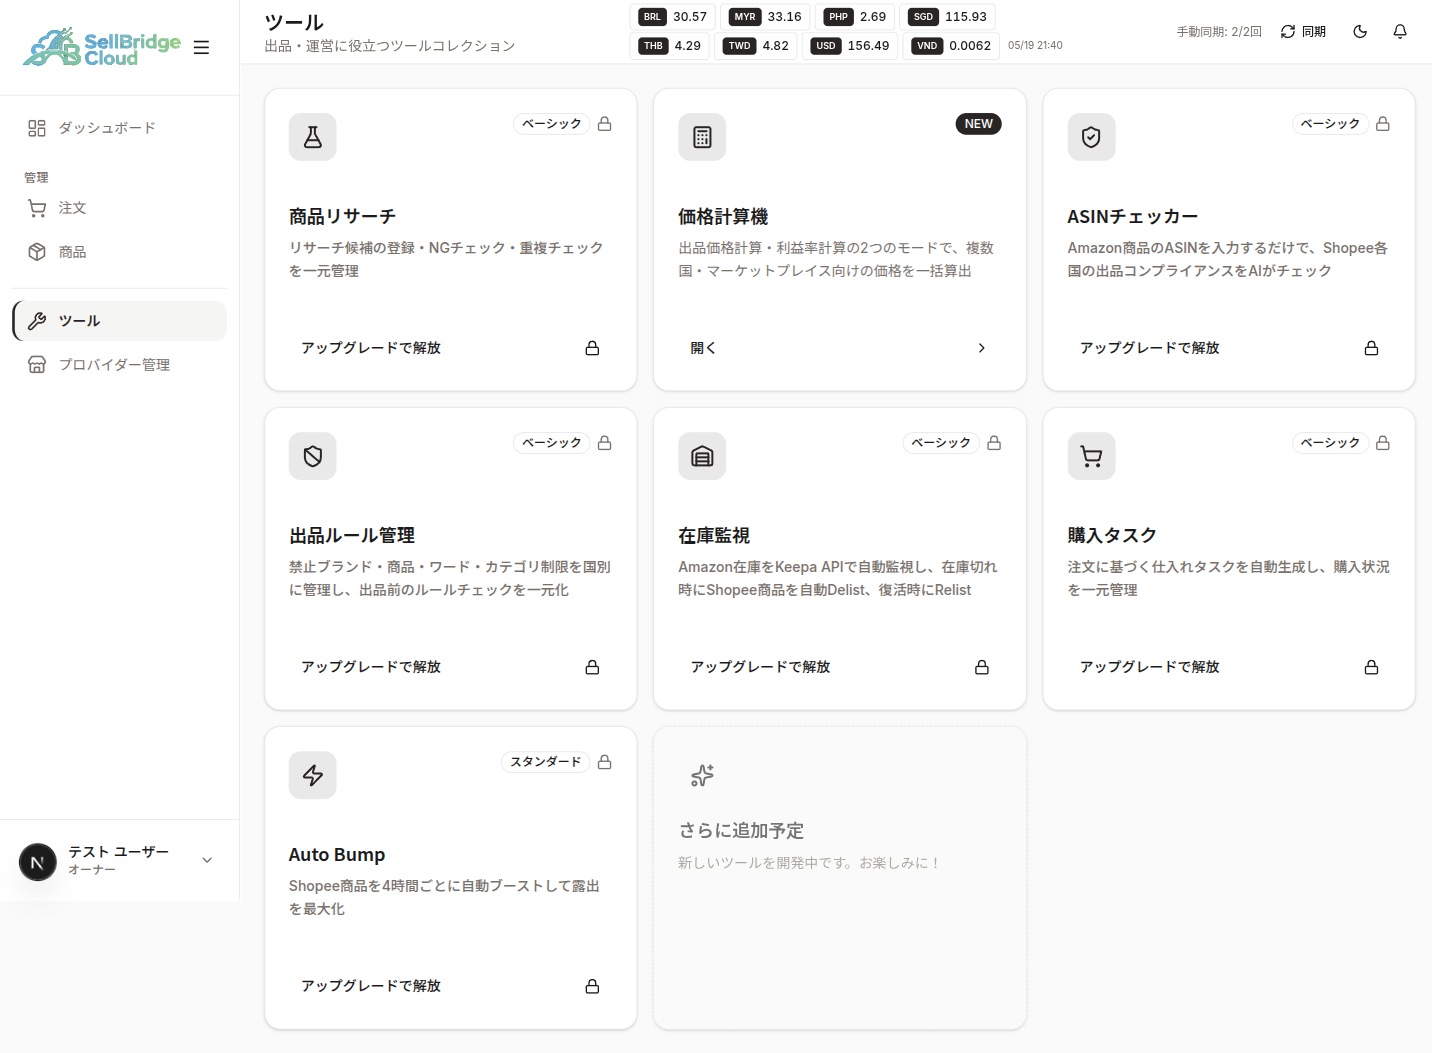1432x1053 pixels.
Task: Click the 同期 sync button
Action: [x=1303, y=32]
